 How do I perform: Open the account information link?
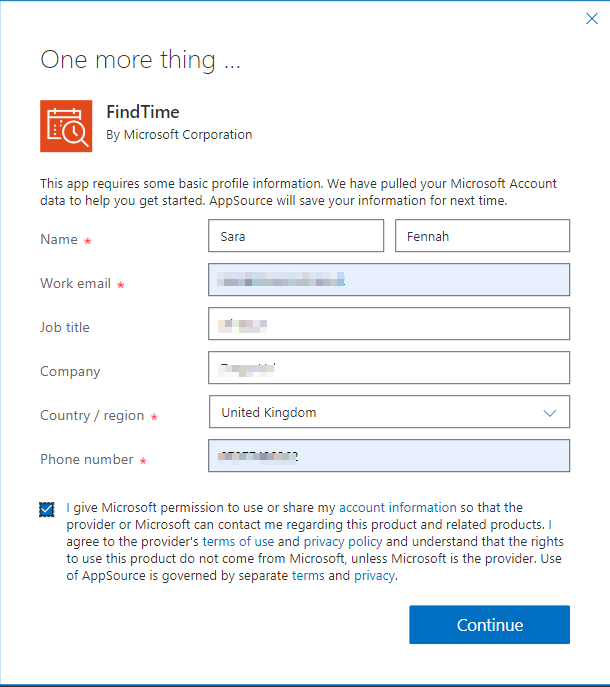point(397,508)
